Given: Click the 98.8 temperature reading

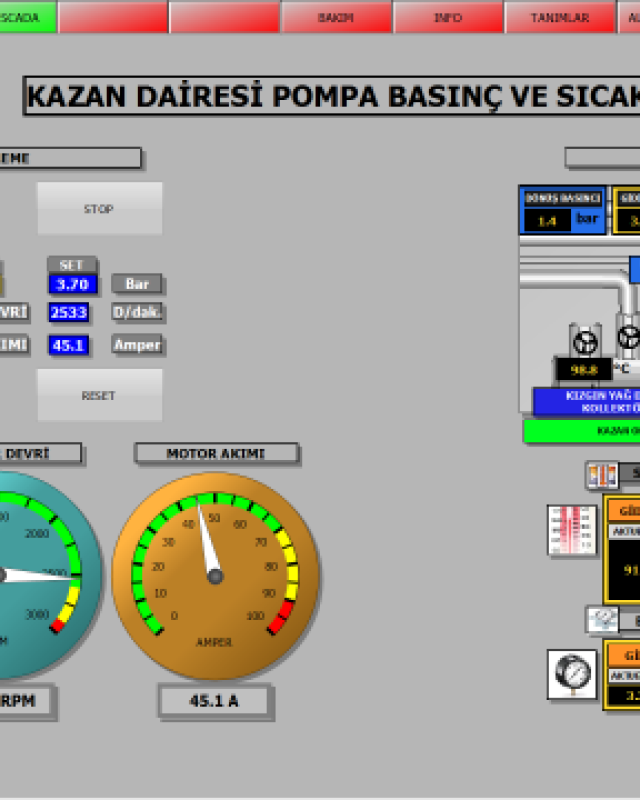Looking at the screenshot, I should pos(584,369).
